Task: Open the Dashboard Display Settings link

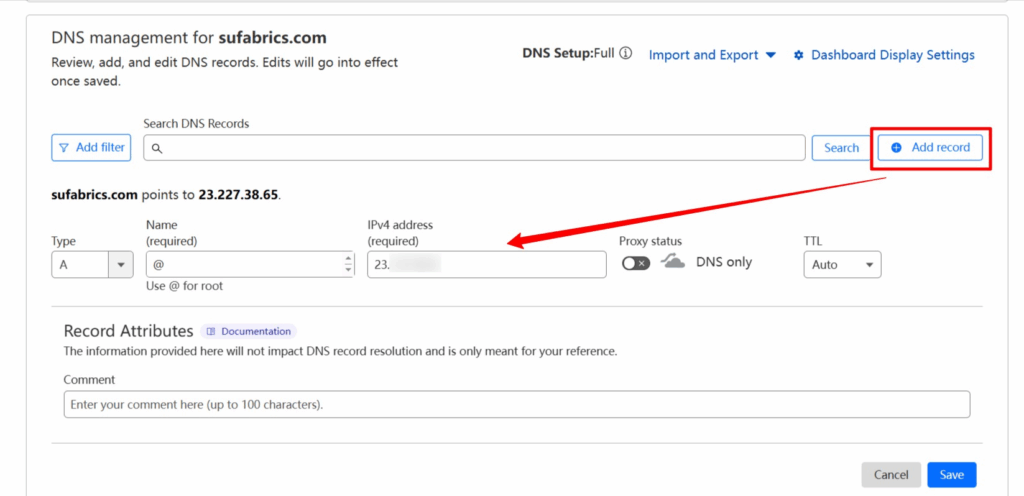Action: (x=892, y=55)
